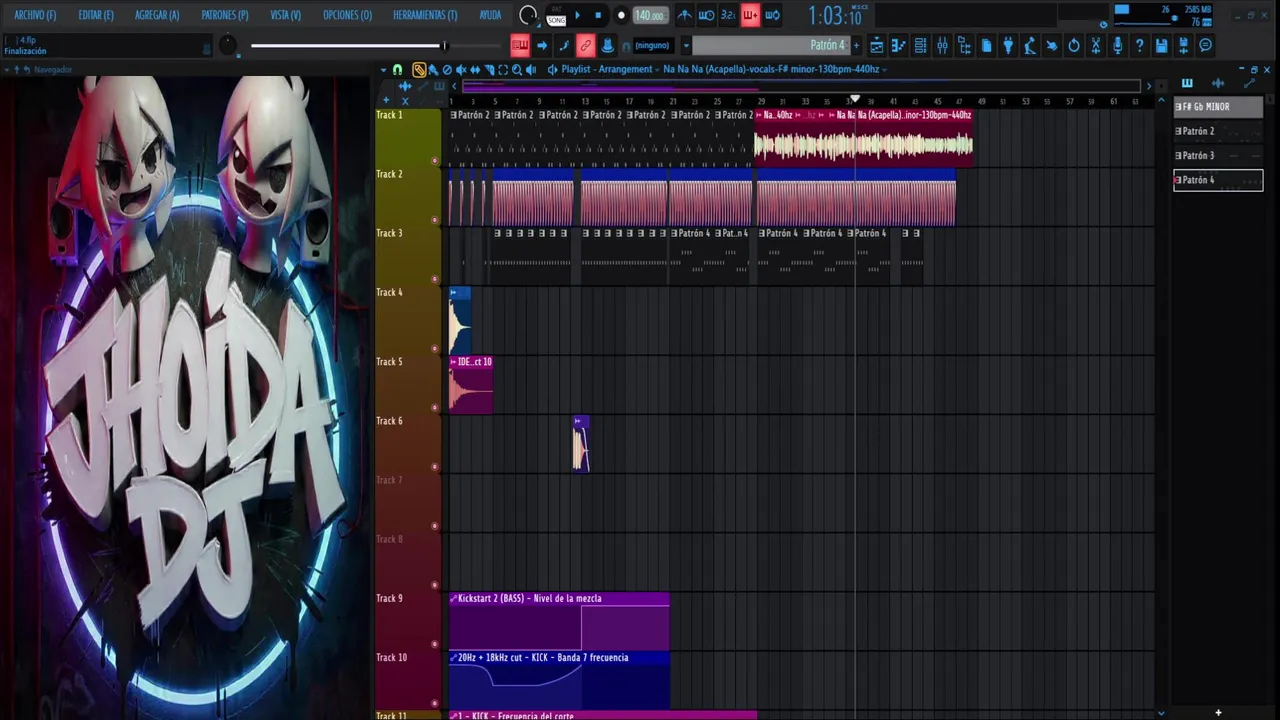This screenshot has width=1280, height=720.
Task: Mute Track 1 with its green dot
Action: point(434,160)
